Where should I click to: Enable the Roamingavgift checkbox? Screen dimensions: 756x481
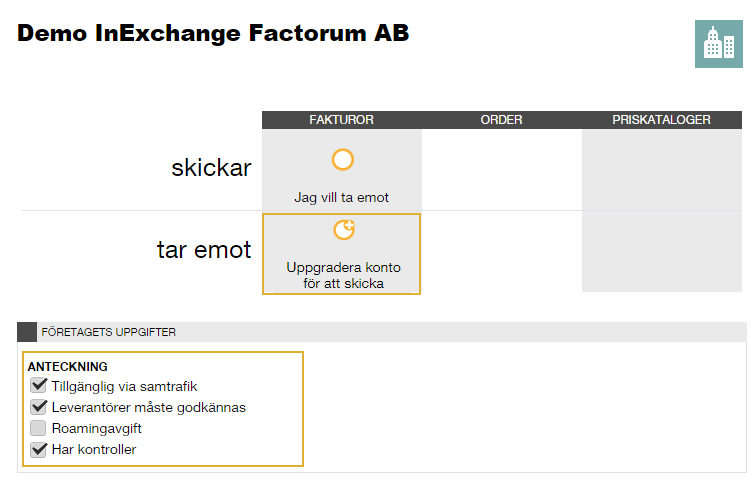[x=38, y=428]
